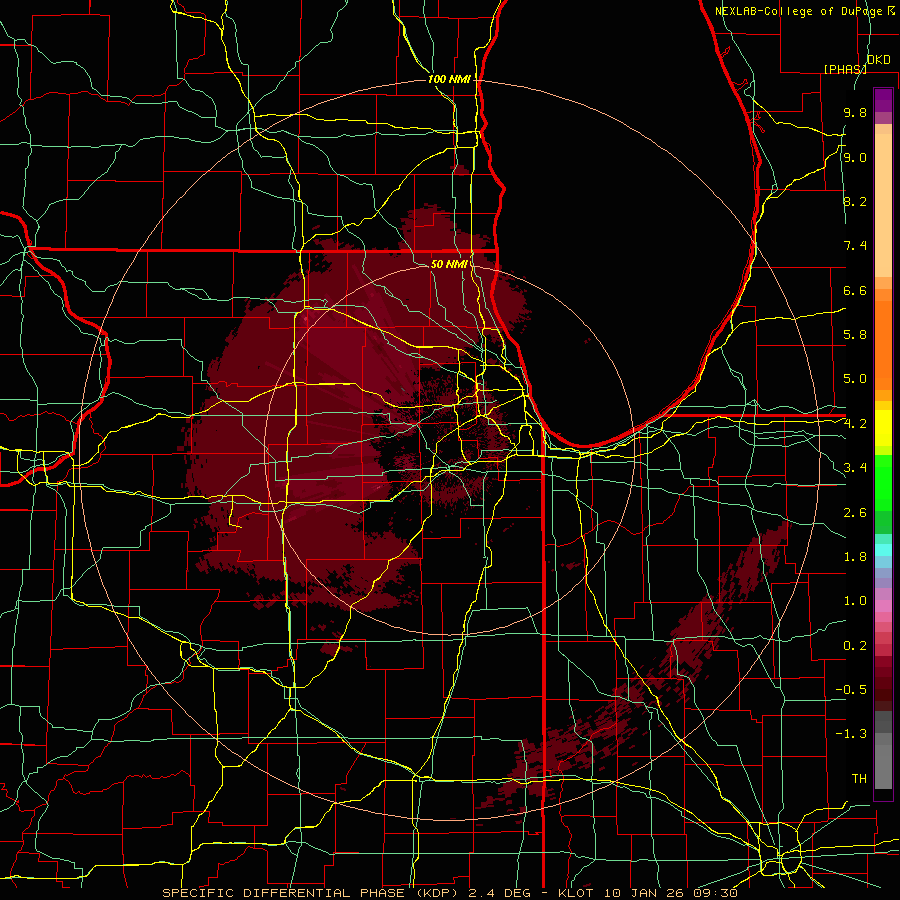Click the 9.0 scale value

855,157
